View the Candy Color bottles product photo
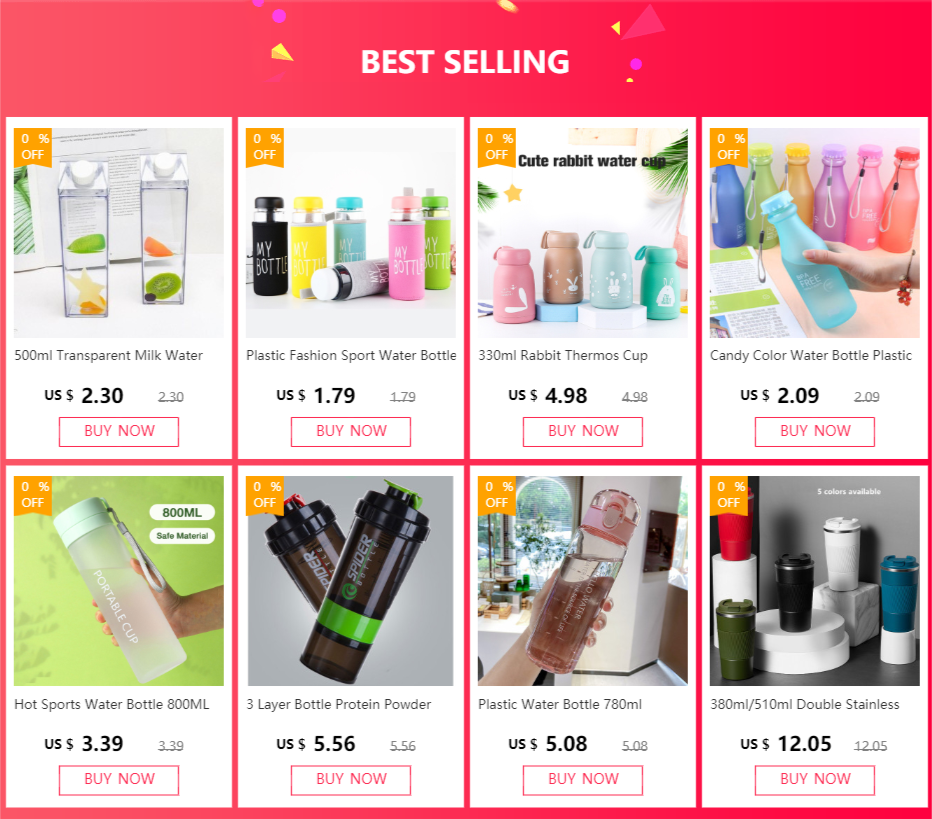Image resolution: width=932 pixels, height=819 pixels. tap(814, 233)
